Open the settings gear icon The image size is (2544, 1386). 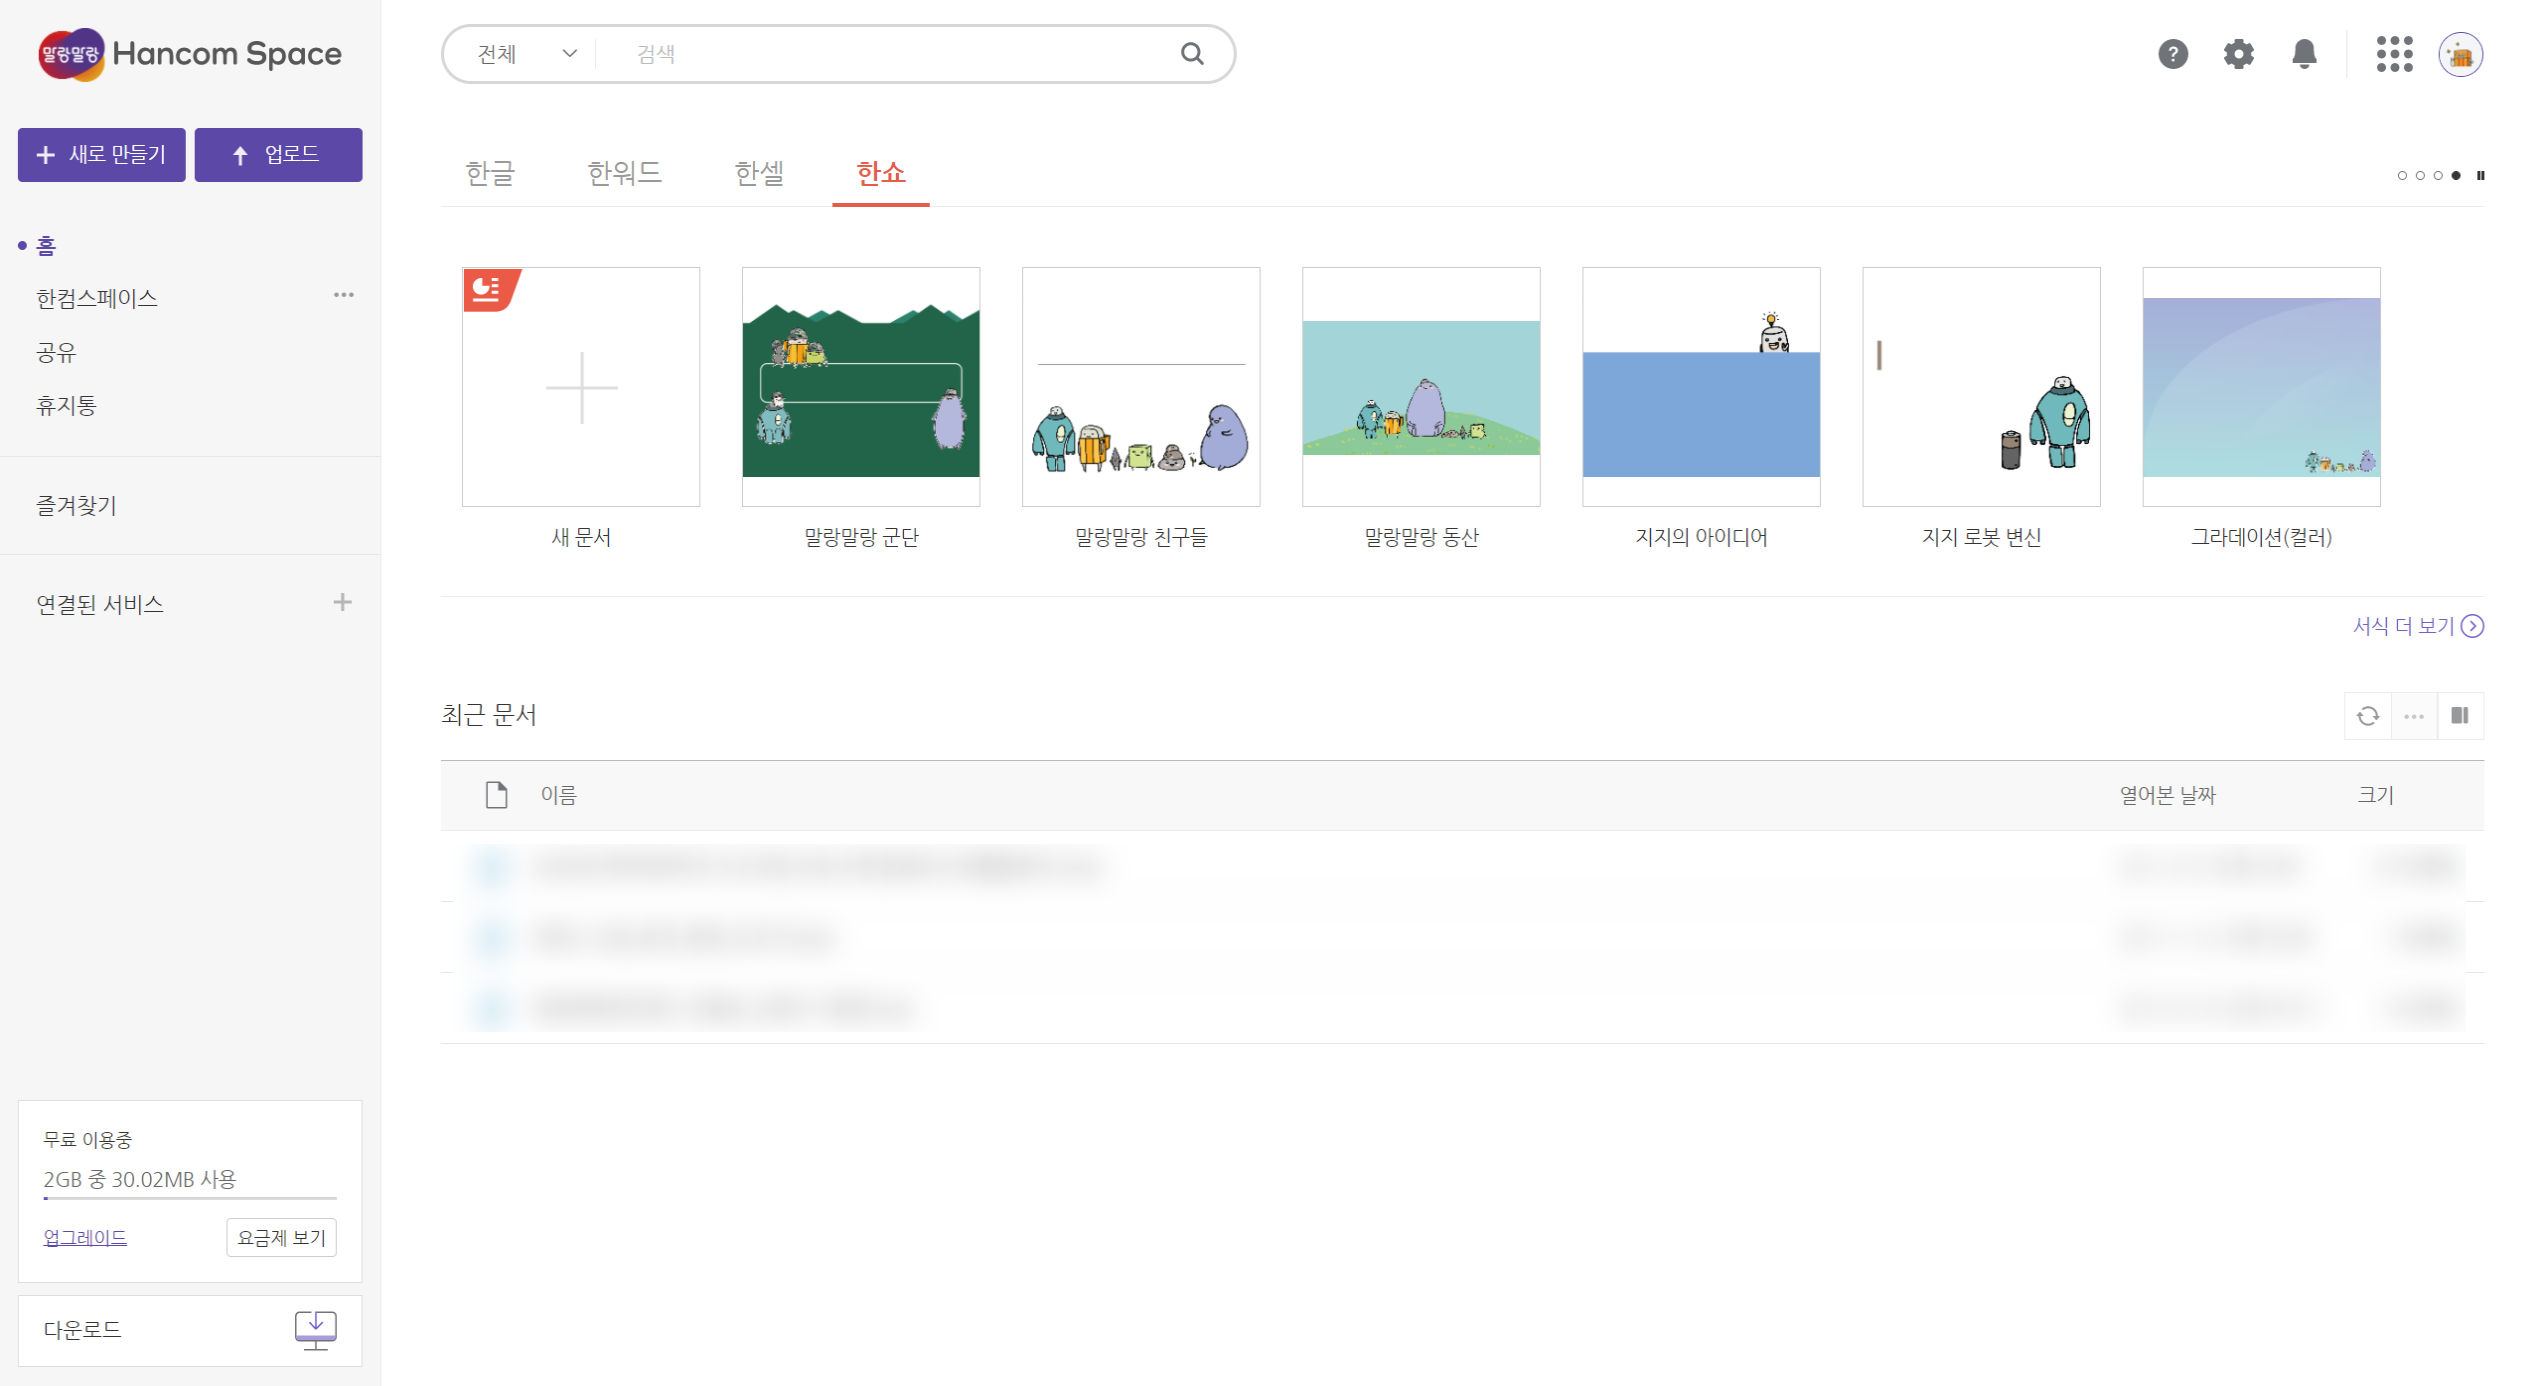(2238, 54)
